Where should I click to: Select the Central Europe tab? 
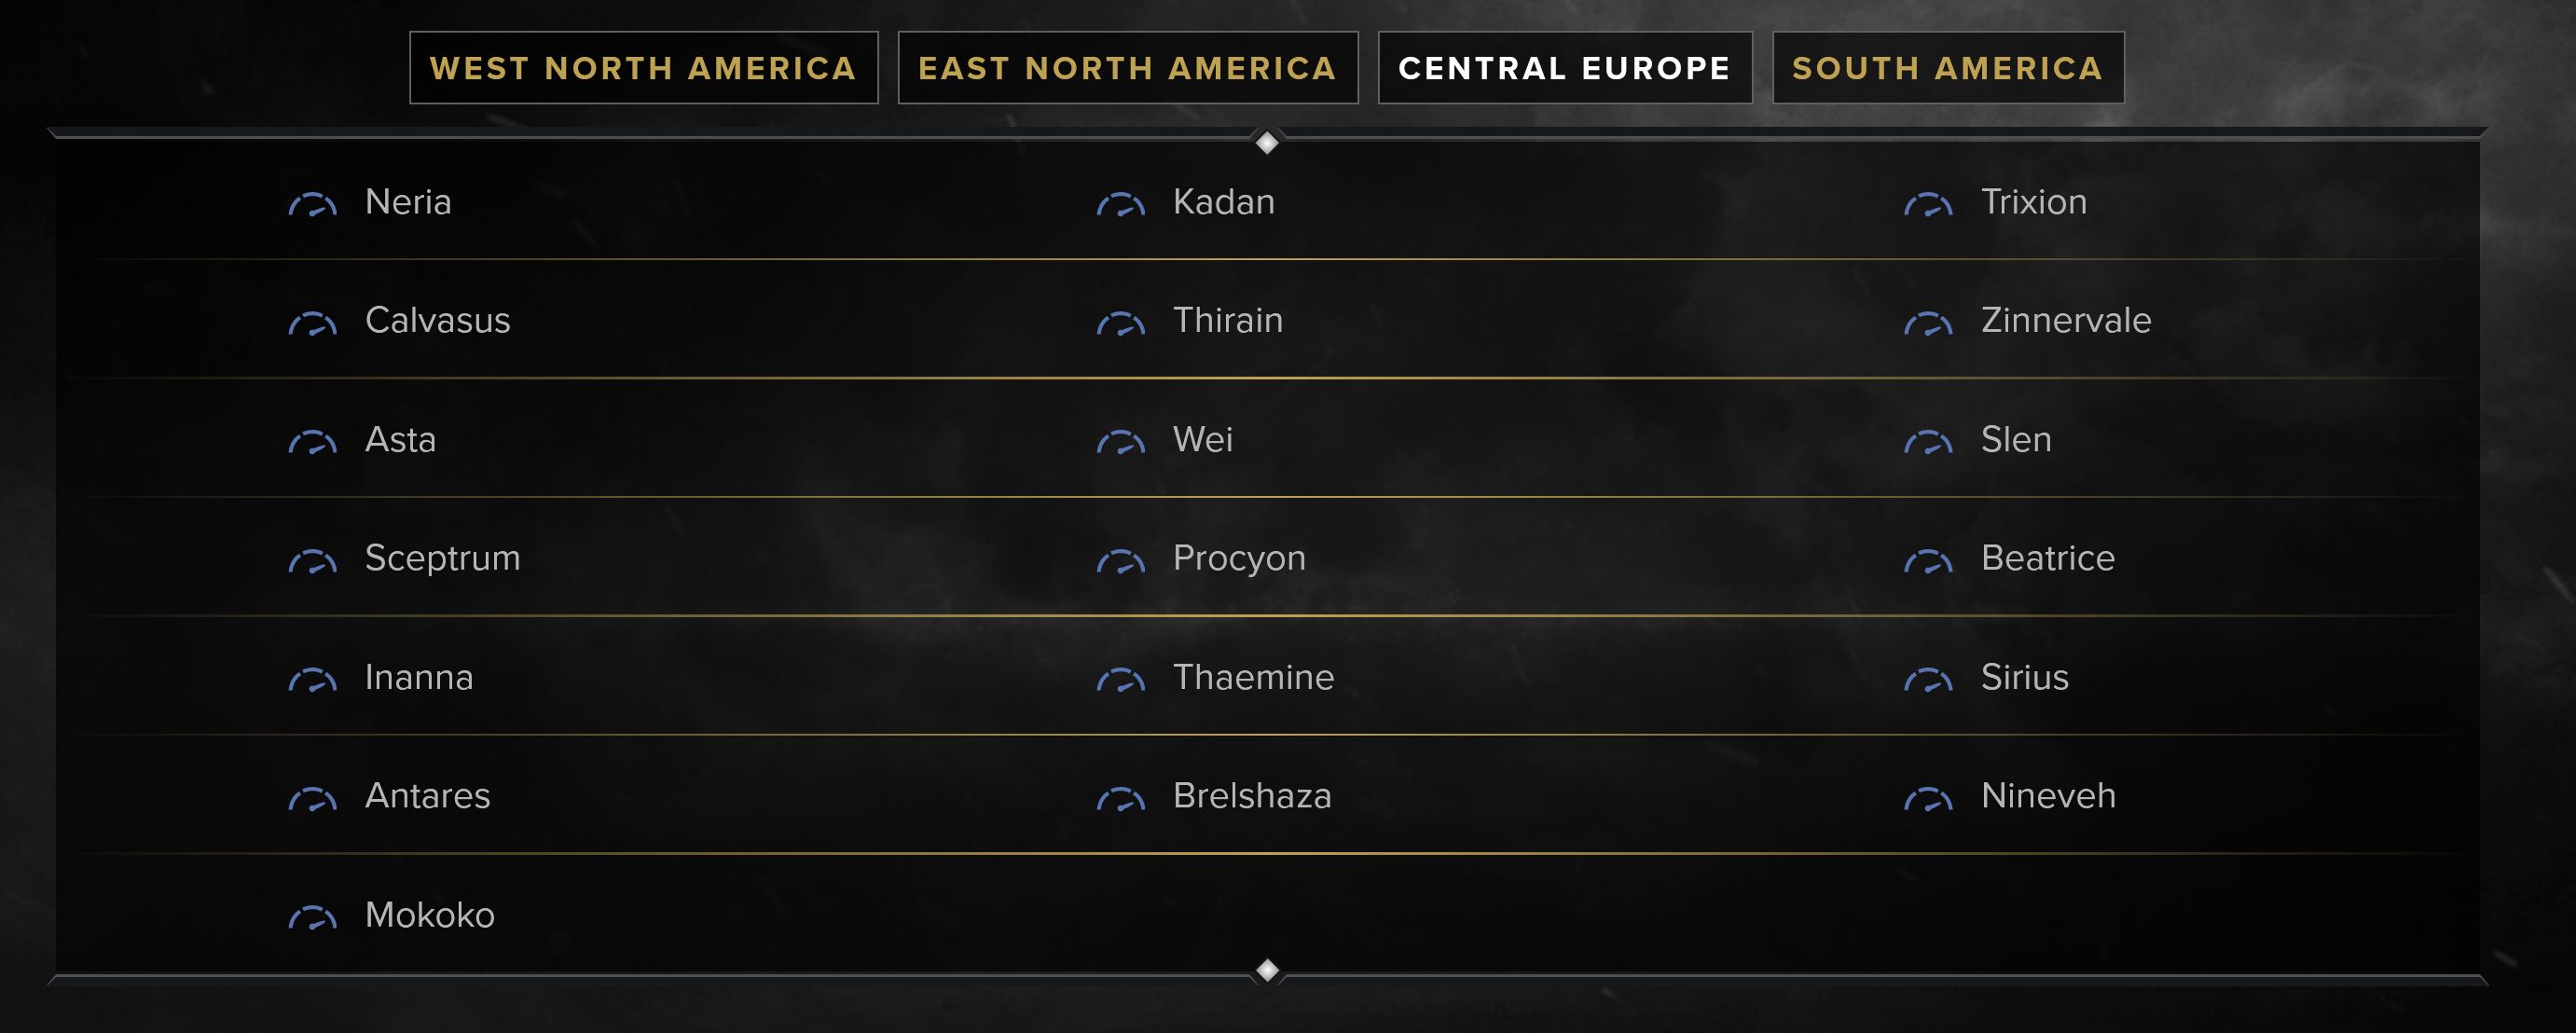pos(1565,68)
